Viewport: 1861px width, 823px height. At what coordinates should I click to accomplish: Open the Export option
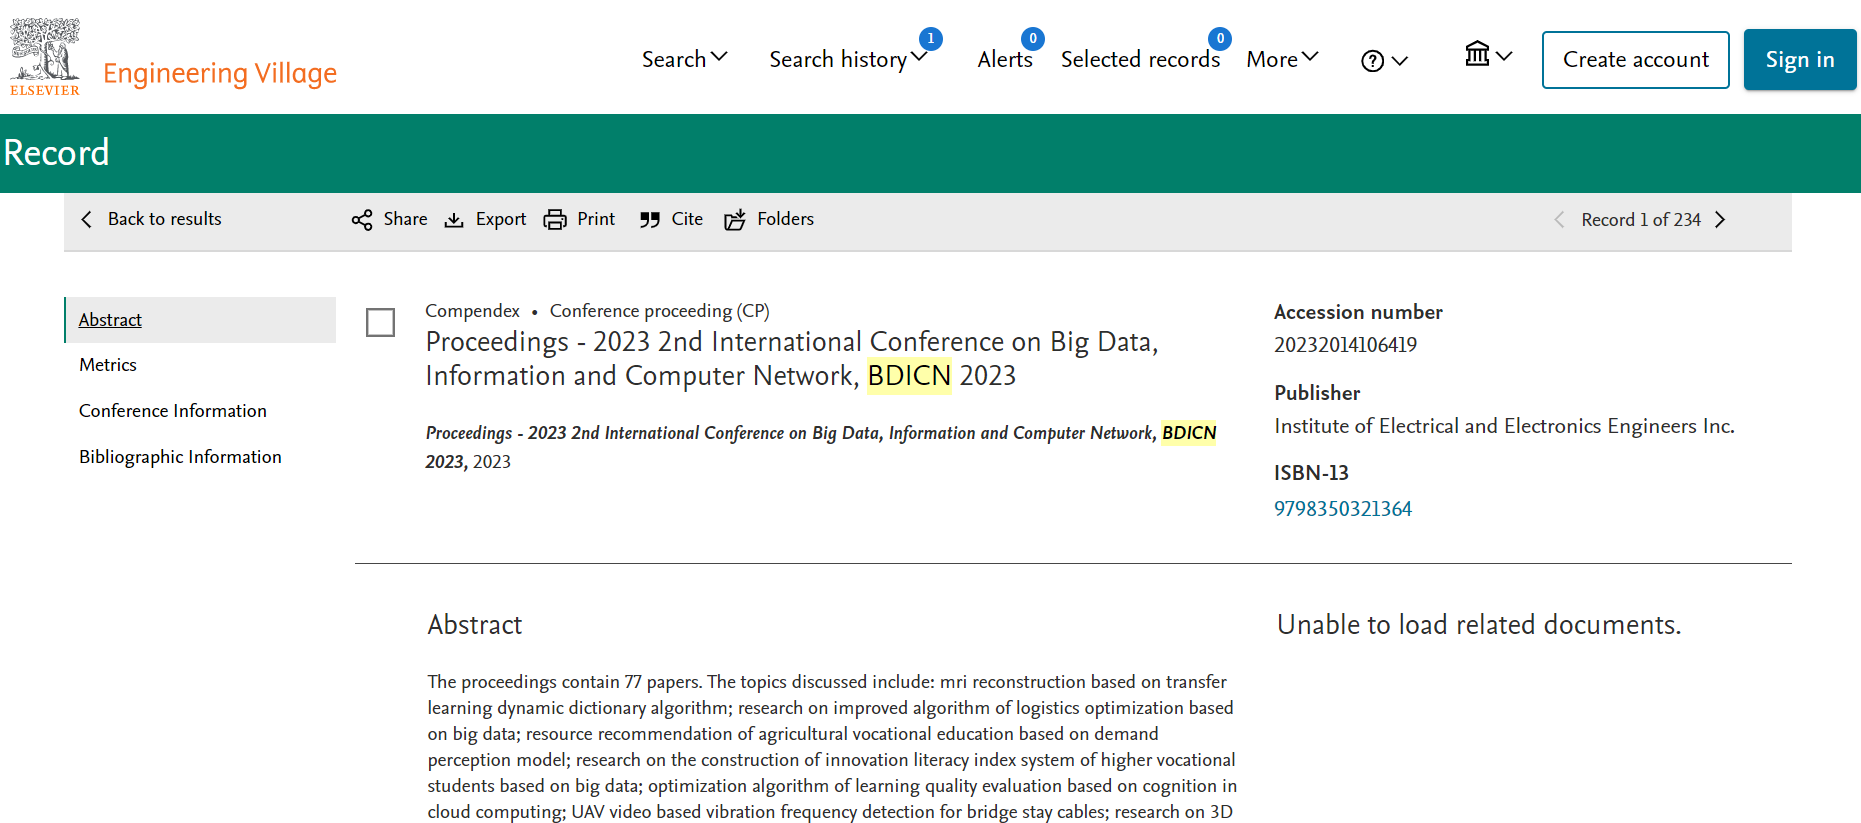501,219
